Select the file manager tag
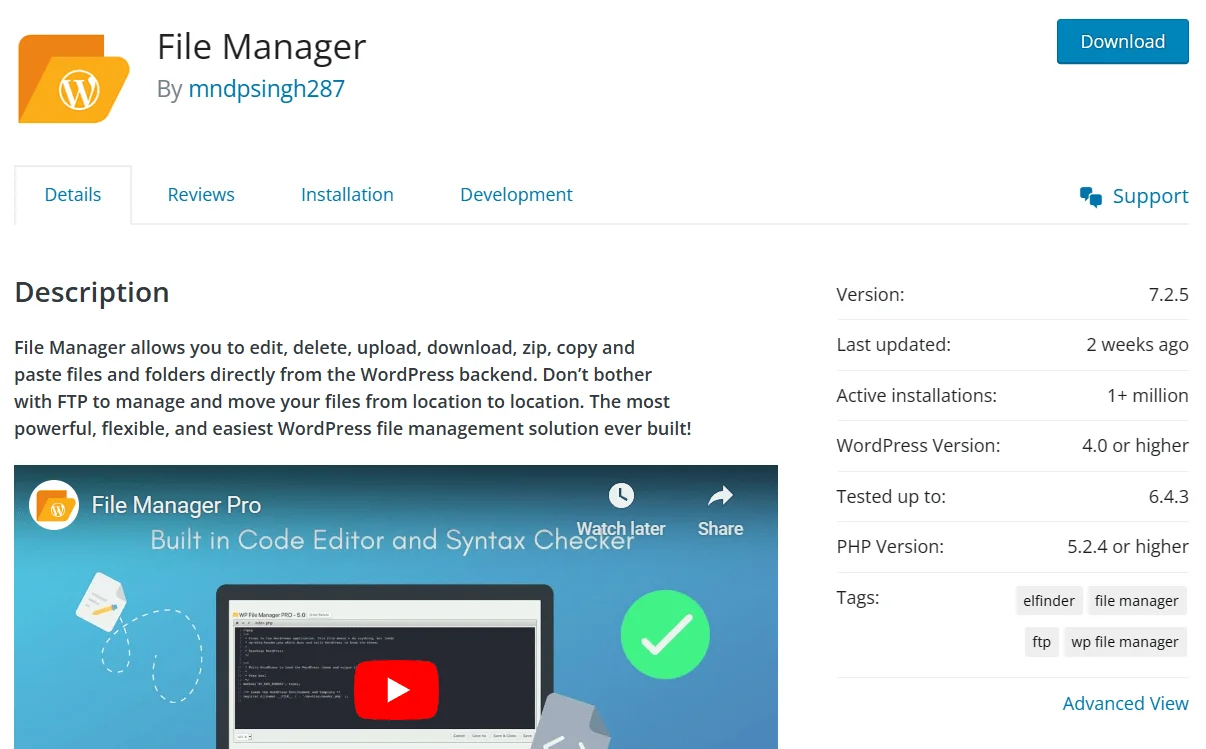Viewport: 1206px width, 749px height. point(1137,601)
